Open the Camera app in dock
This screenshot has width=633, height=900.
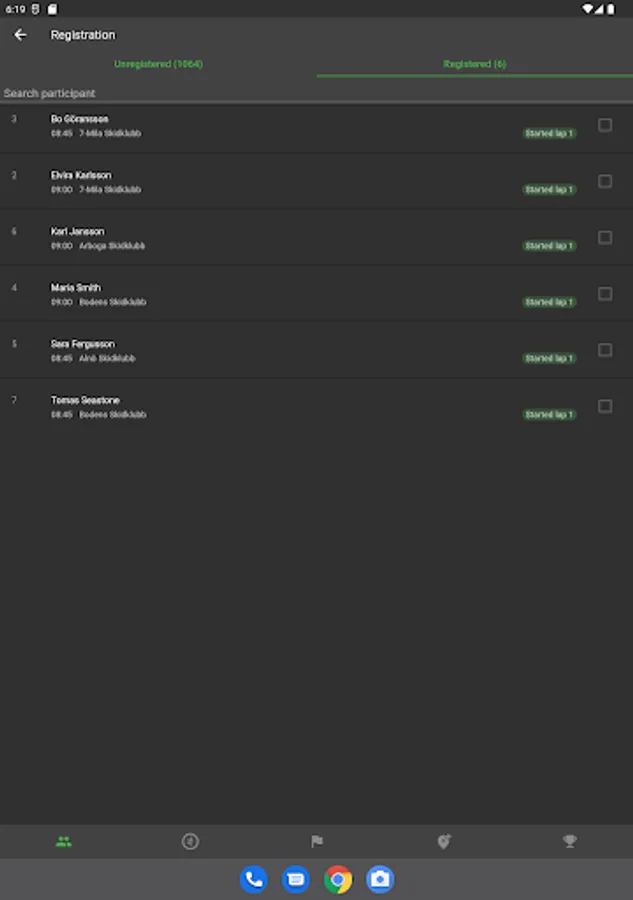click(380, 880)
